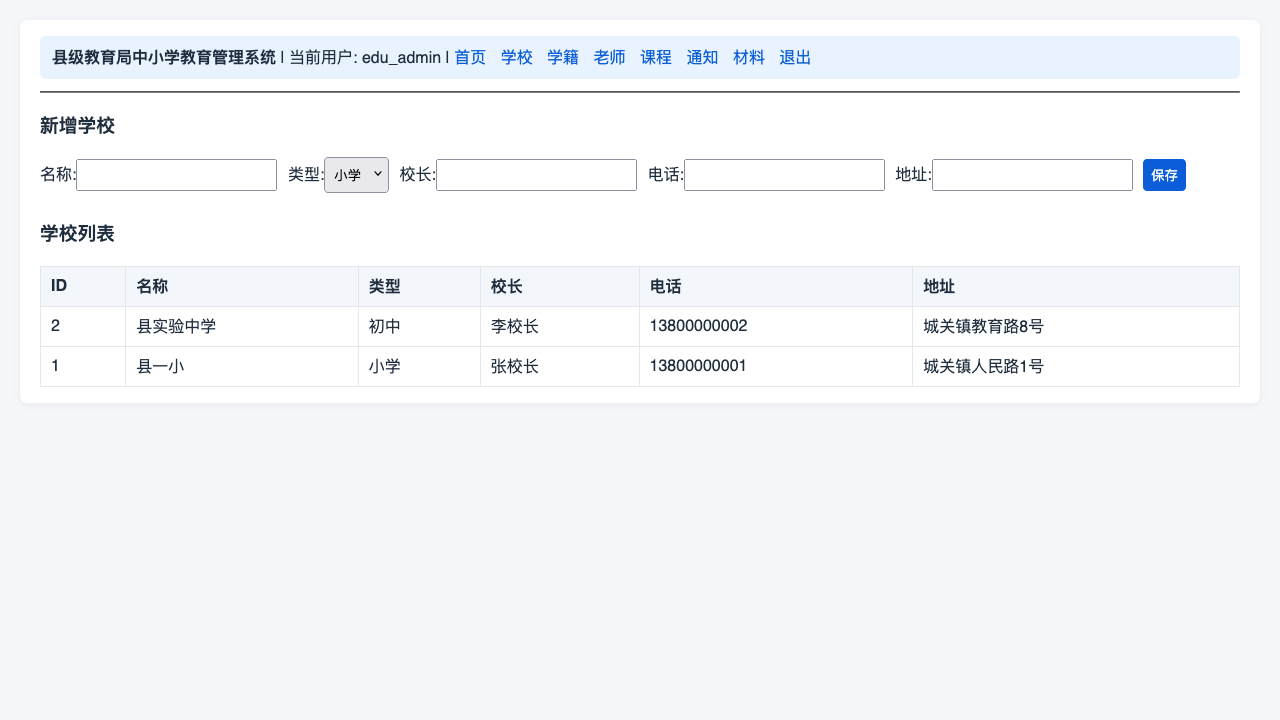This screenshot has height=720, width=1280.
Task: Open the 课程 navigation link
Action: coord(656,58)
